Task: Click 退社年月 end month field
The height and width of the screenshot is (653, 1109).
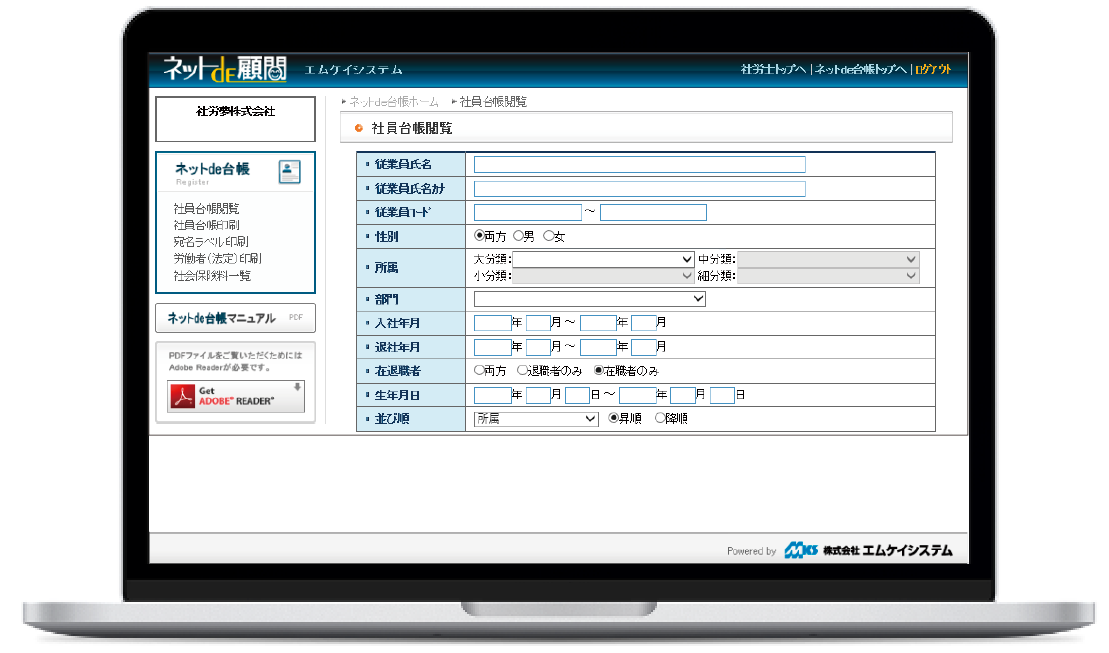Action: tap(644, 347)
